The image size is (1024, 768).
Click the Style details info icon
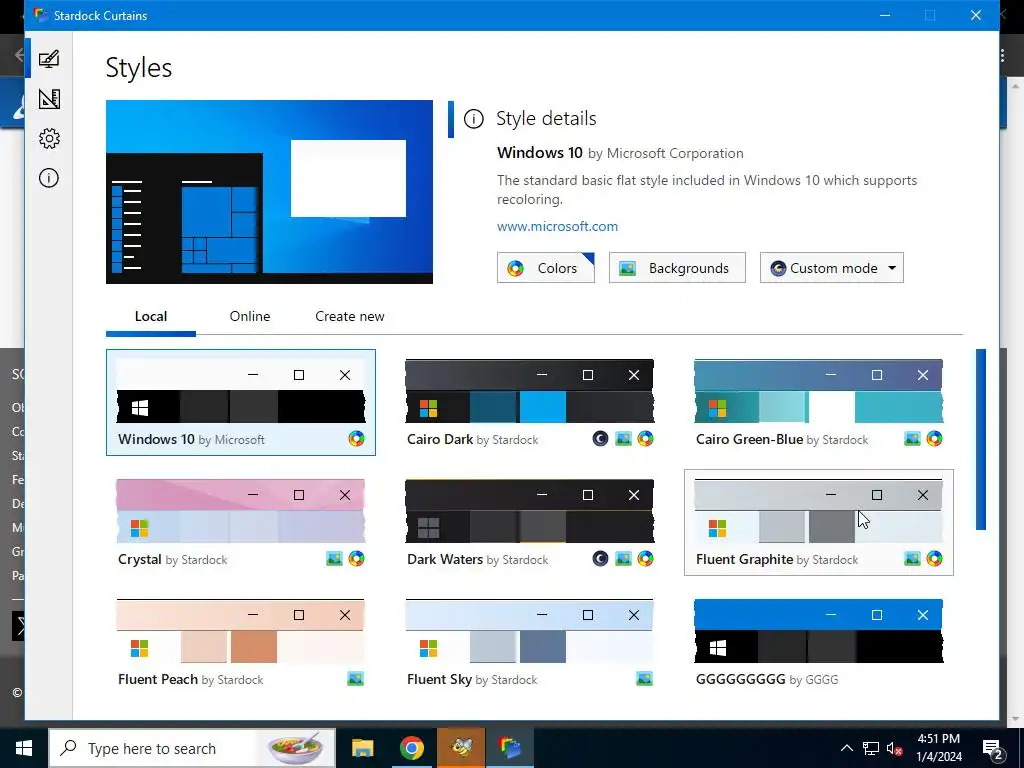(473, 119)
